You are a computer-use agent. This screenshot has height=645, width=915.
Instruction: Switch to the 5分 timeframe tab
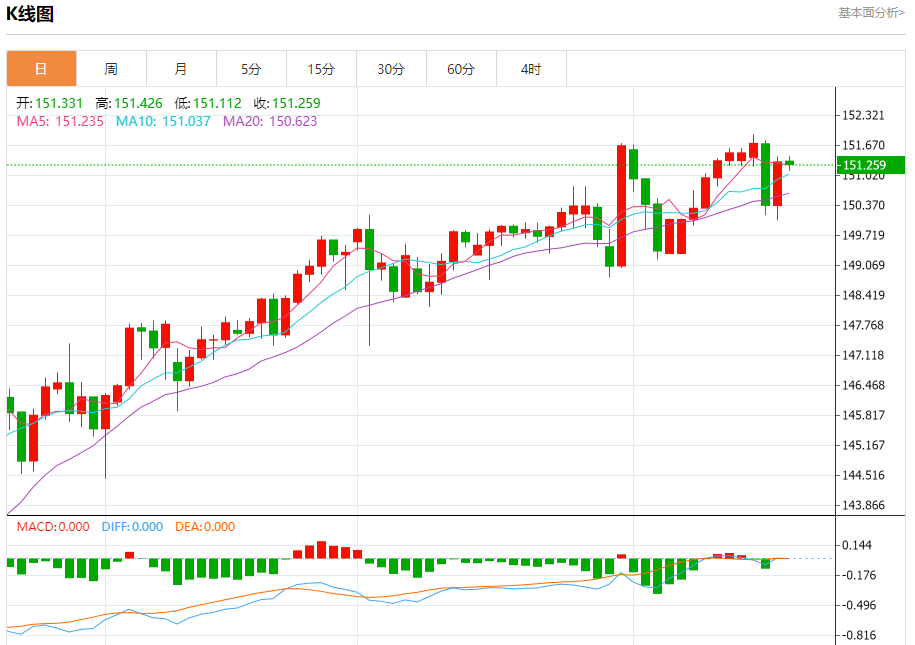(x=251, y=69)
